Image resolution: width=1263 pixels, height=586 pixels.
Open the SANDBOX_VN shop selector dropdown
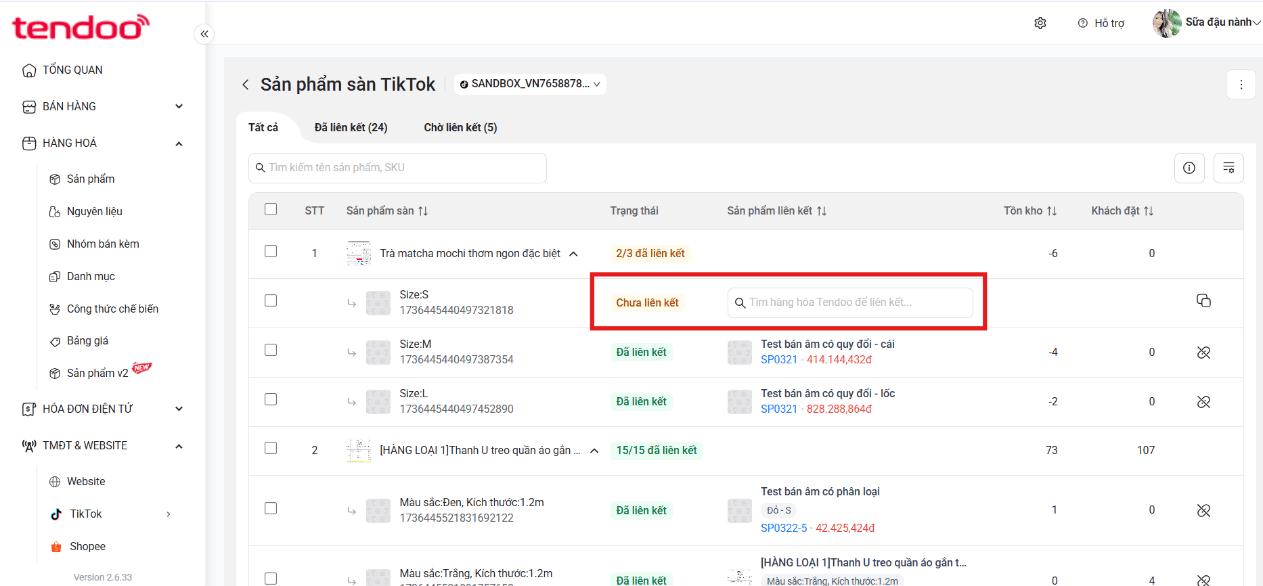(530, 84)
